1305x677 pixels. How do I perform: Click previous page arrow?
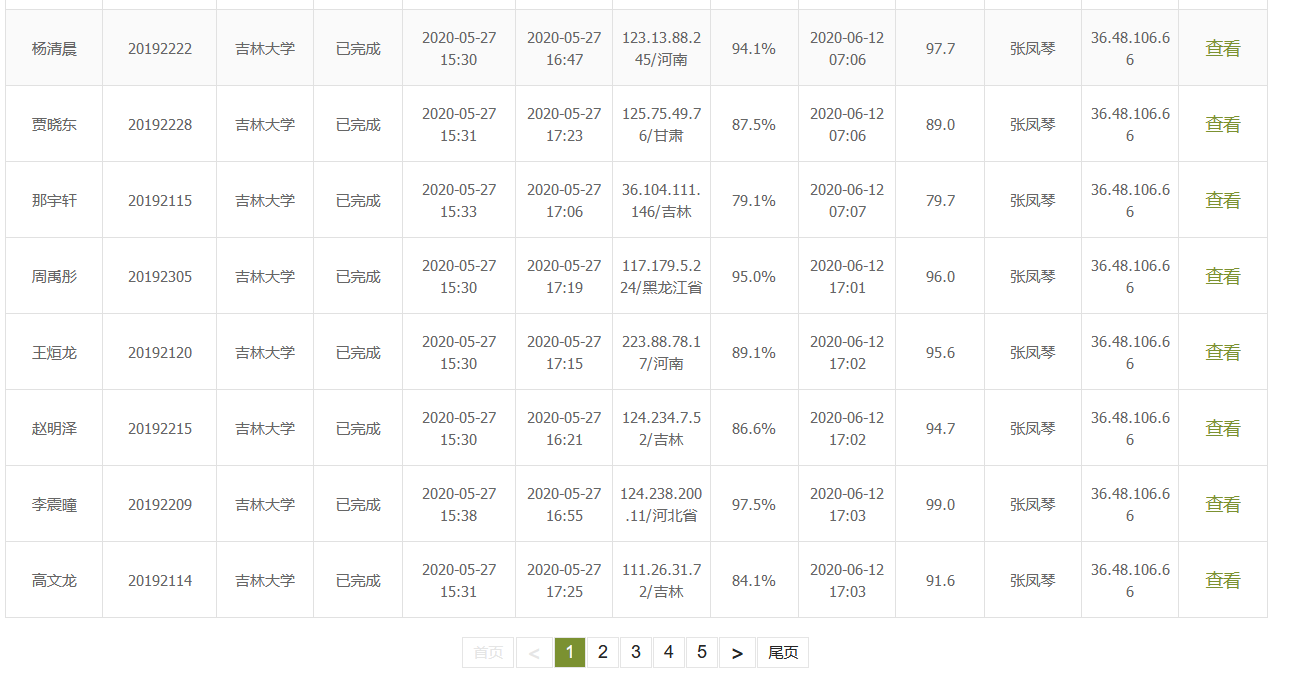[x=534, y=653]
